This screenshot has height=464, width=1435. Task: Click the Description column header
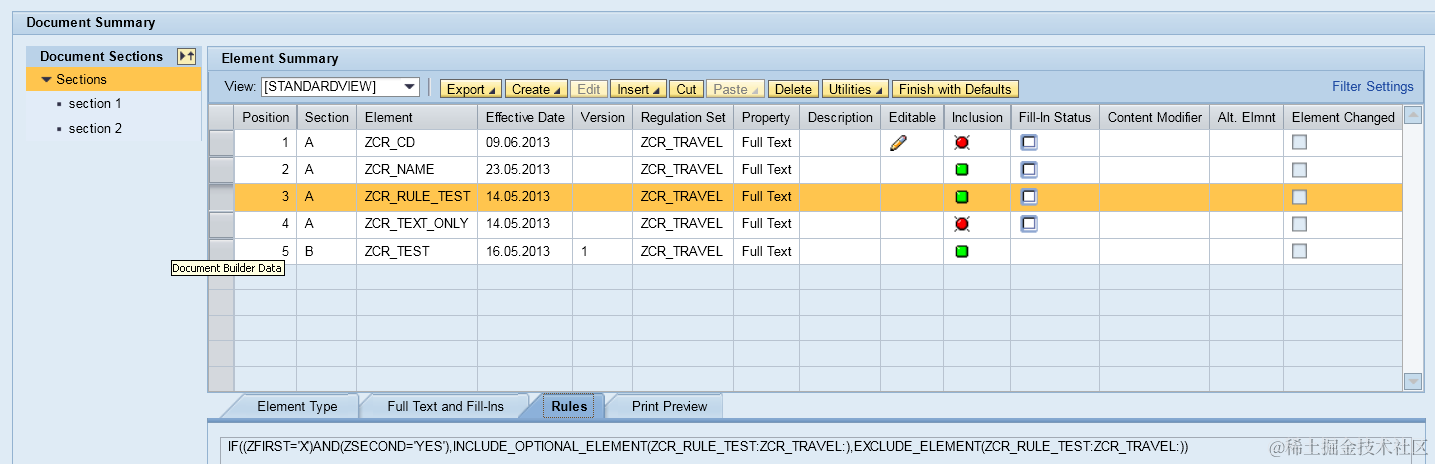pos(840,117)
